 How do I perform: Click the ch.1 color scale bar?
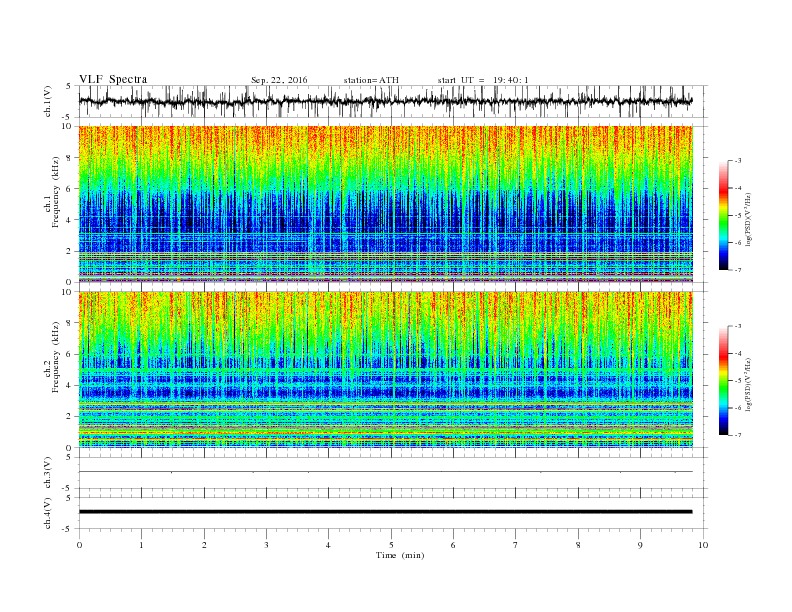coord(723,215)
